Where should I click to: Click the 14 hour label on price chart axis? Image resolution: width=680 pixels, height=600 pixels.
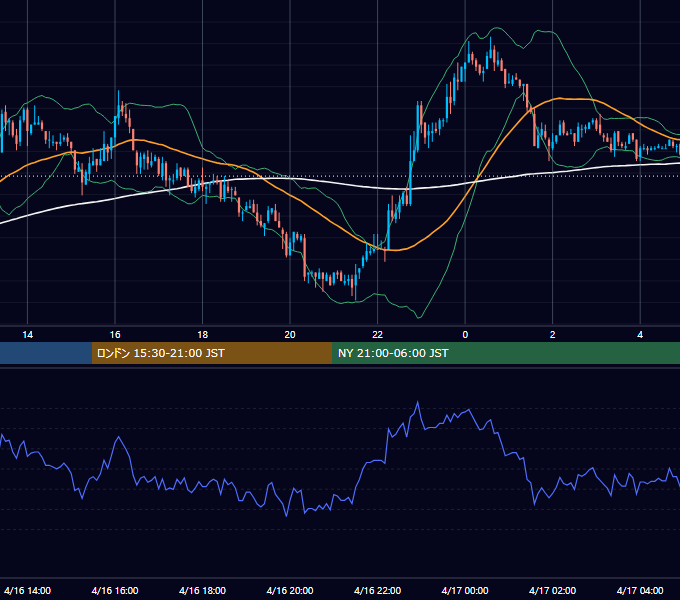coord(27,335)
